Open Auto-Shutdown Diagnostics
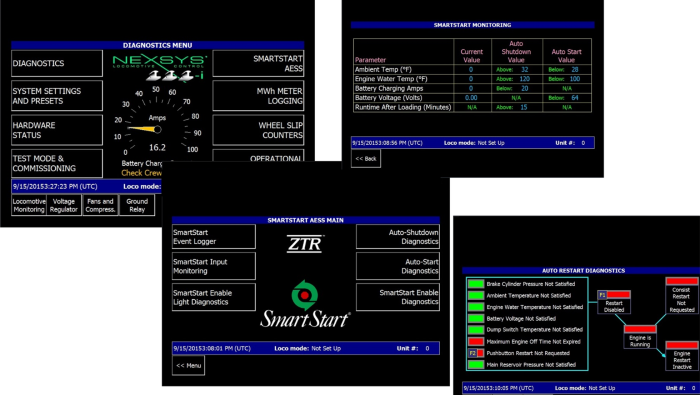700x395 pixels. pyautogui.click(x=398, y=237)
